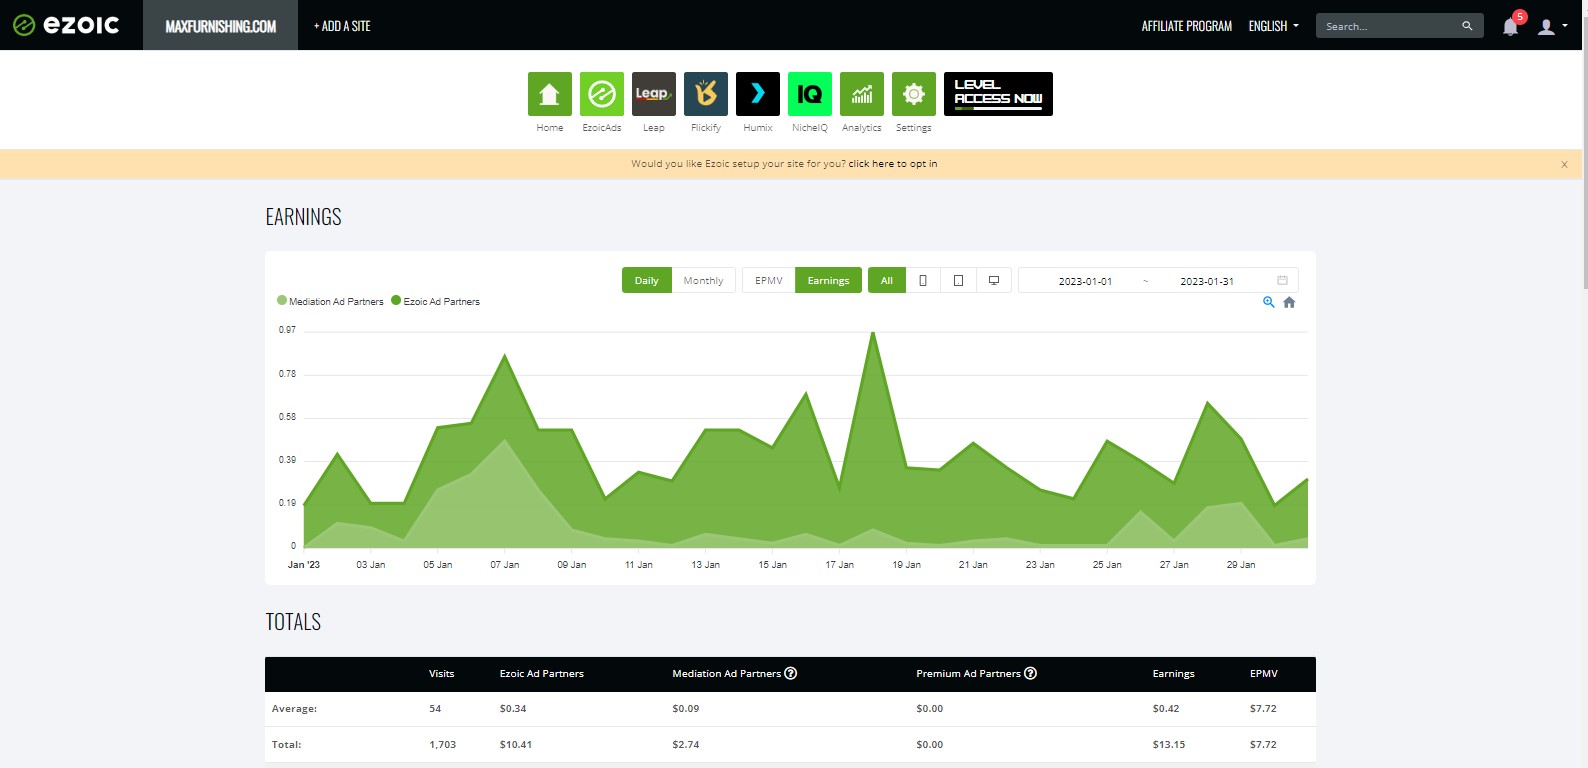Filter chart by tablet device icon

958,280
